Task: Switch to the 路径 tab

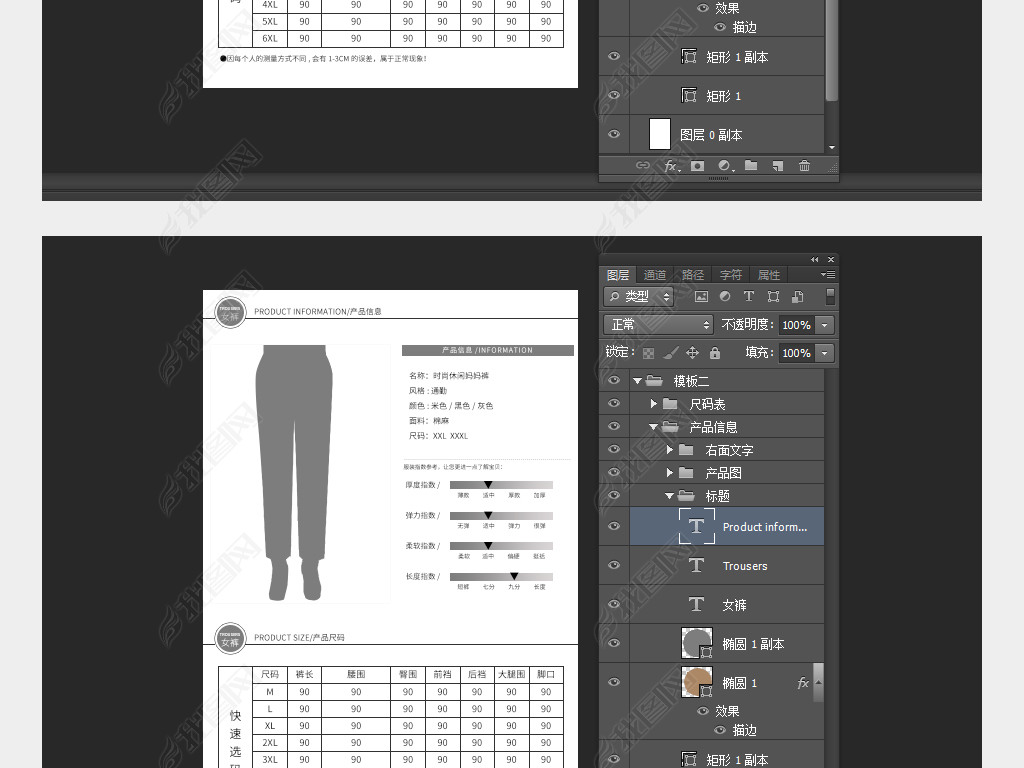Action: (693, 275)
